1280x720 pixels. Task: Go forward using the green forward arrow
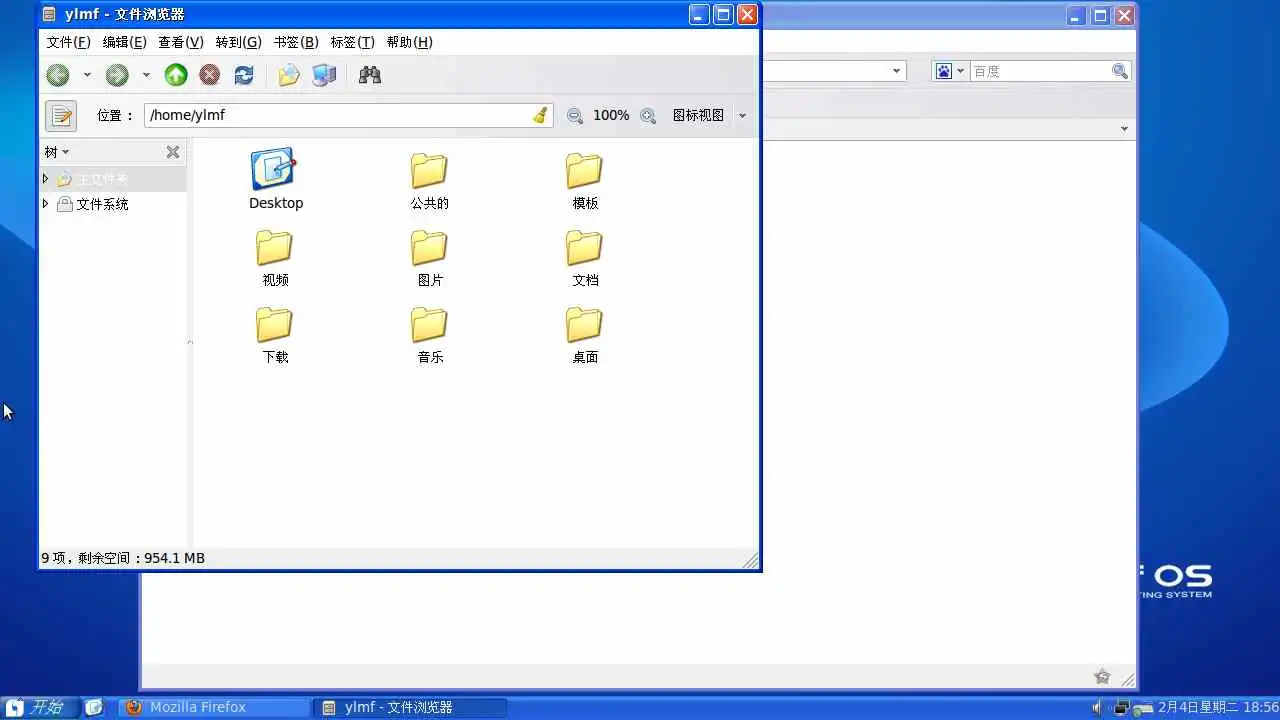point(117,75)
